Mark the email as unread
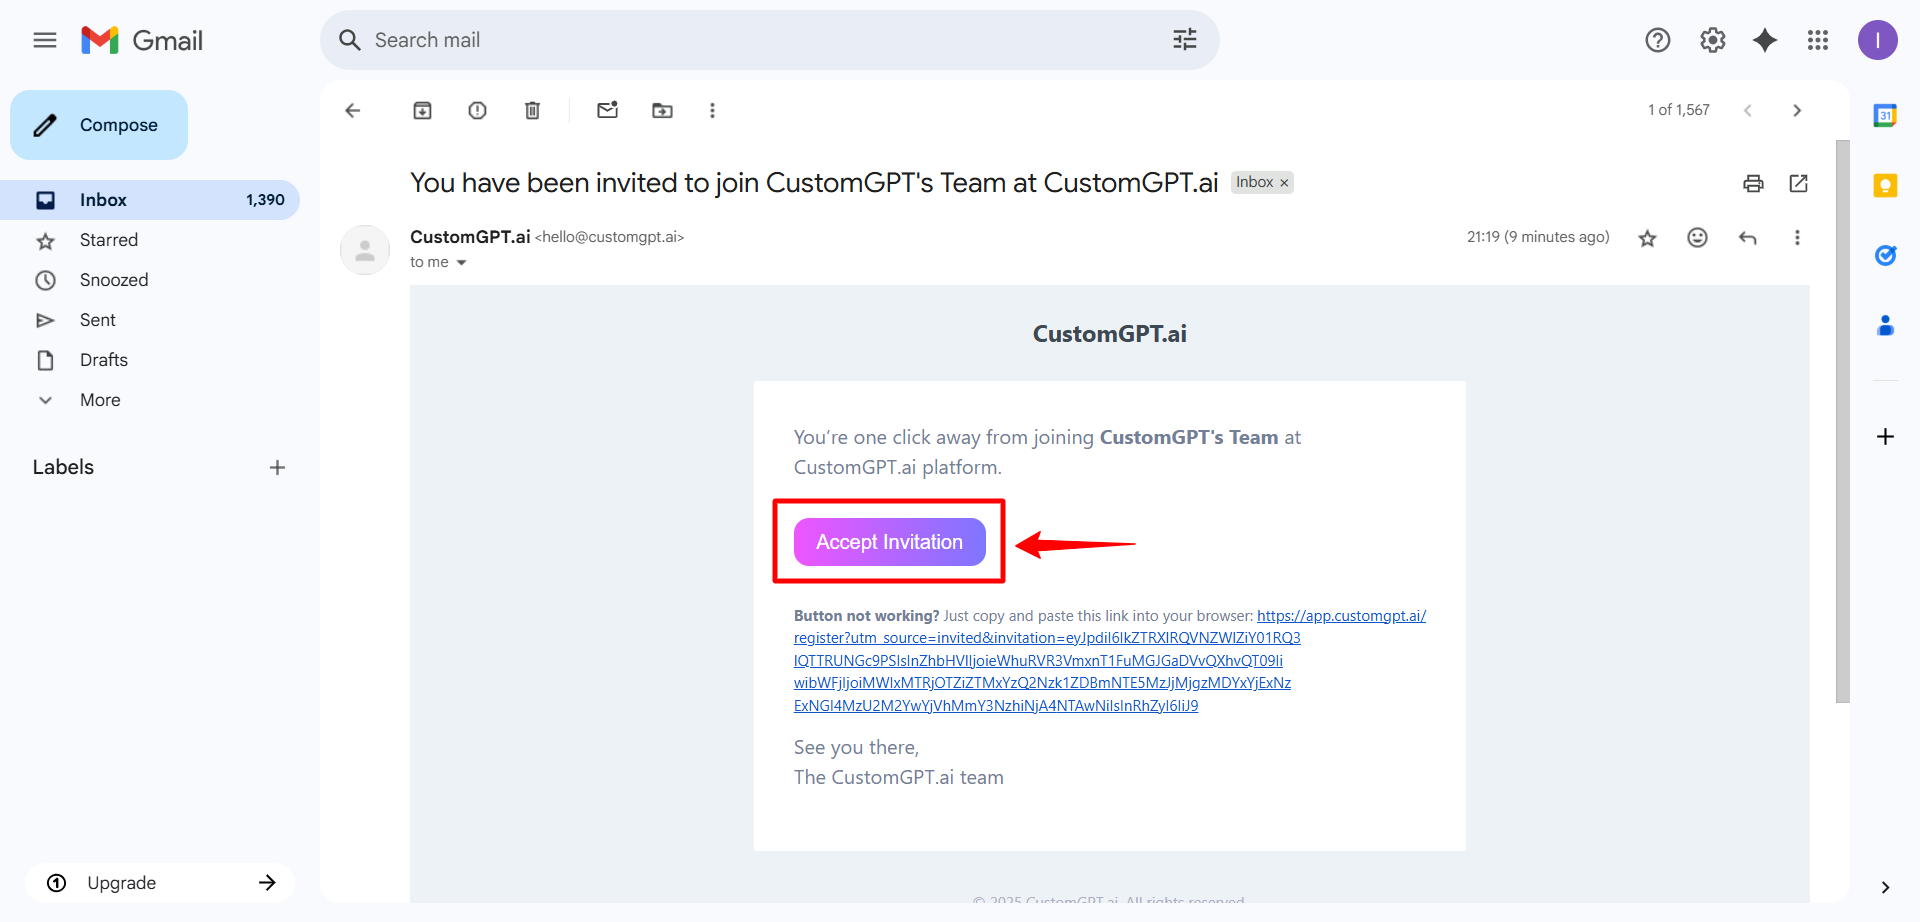 coord(608,110)
